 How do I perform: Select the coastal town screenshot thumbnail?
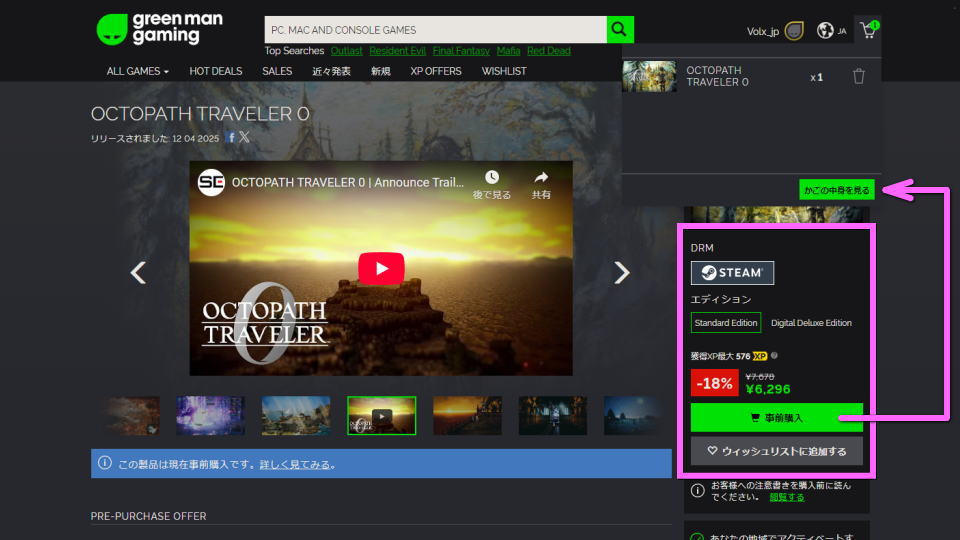[x=296, y=416]
